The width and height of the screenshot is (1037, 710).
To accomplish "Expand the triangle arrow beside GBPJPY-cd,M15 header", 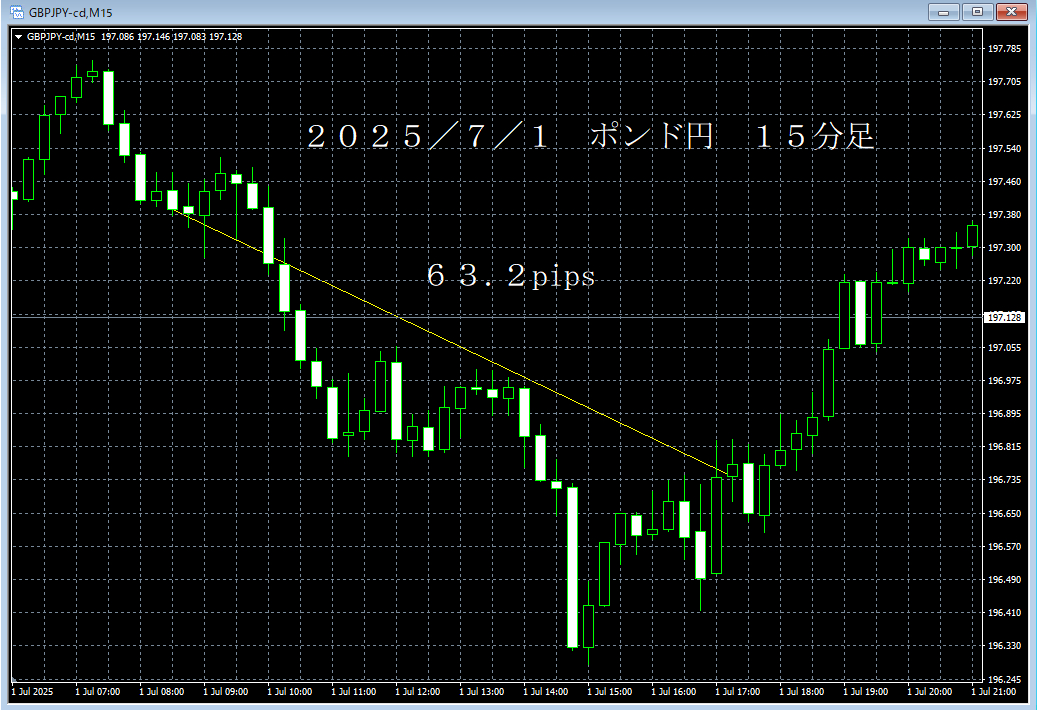I will [18, 37].
